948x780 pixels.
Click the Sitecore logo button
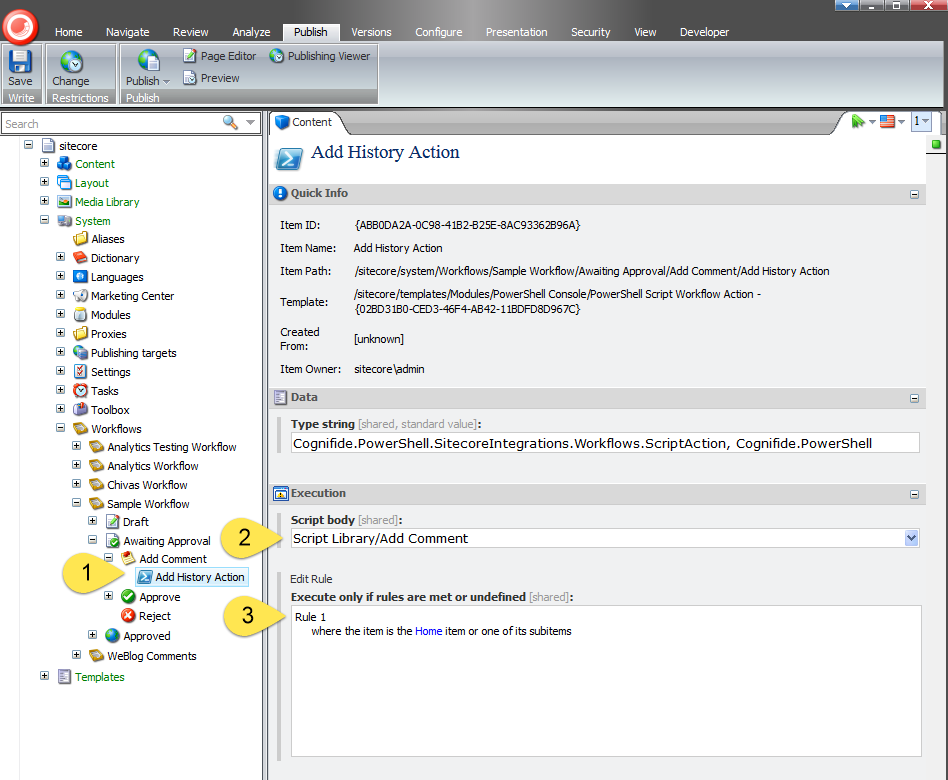click(x=20, y=24)
